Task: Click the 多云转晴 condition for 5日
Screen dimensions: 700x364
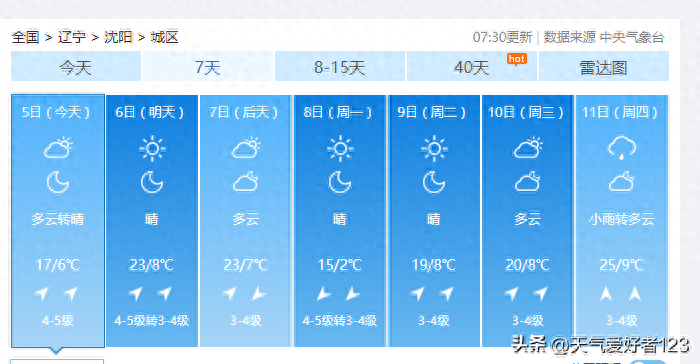Action: pyautogui.click(x=58, y=219)
